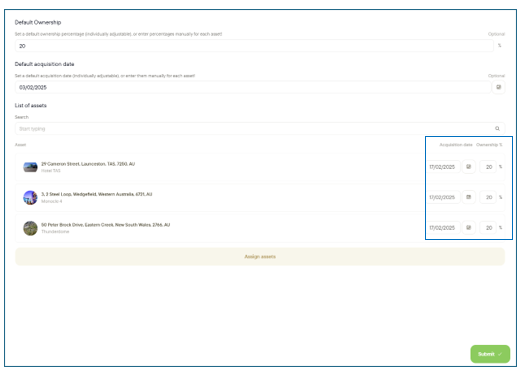Click the default acquisition date field
Viewport: 525px width, 374px height.
tap(253, 87)
